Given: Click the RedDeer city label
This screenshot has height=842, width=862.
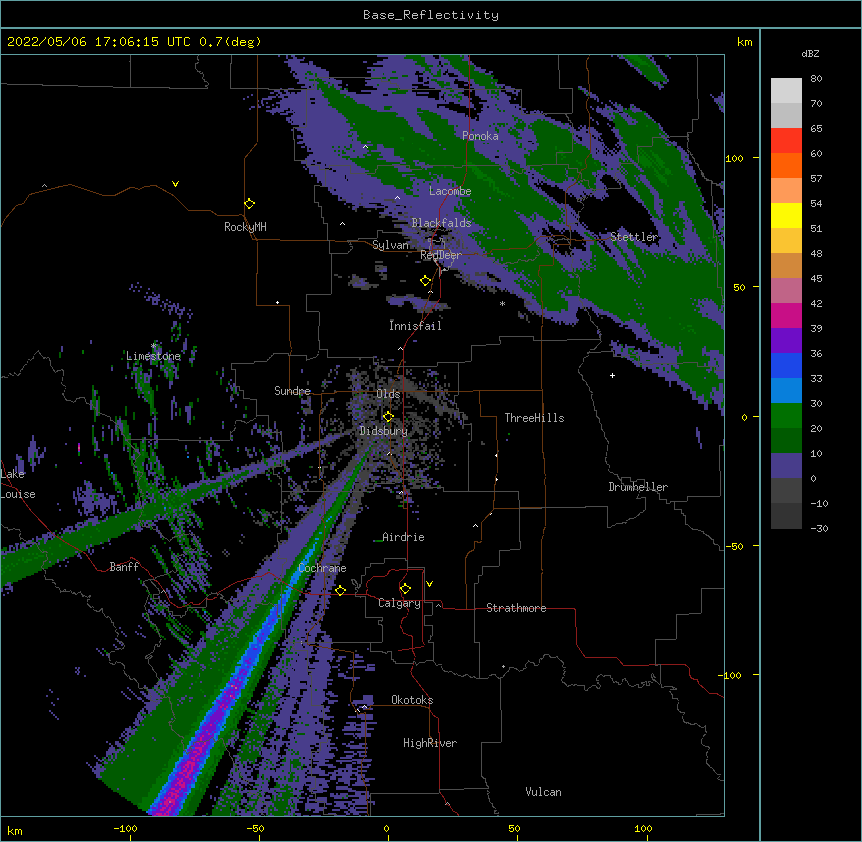Looking at the screenshot, I should 440,255.
